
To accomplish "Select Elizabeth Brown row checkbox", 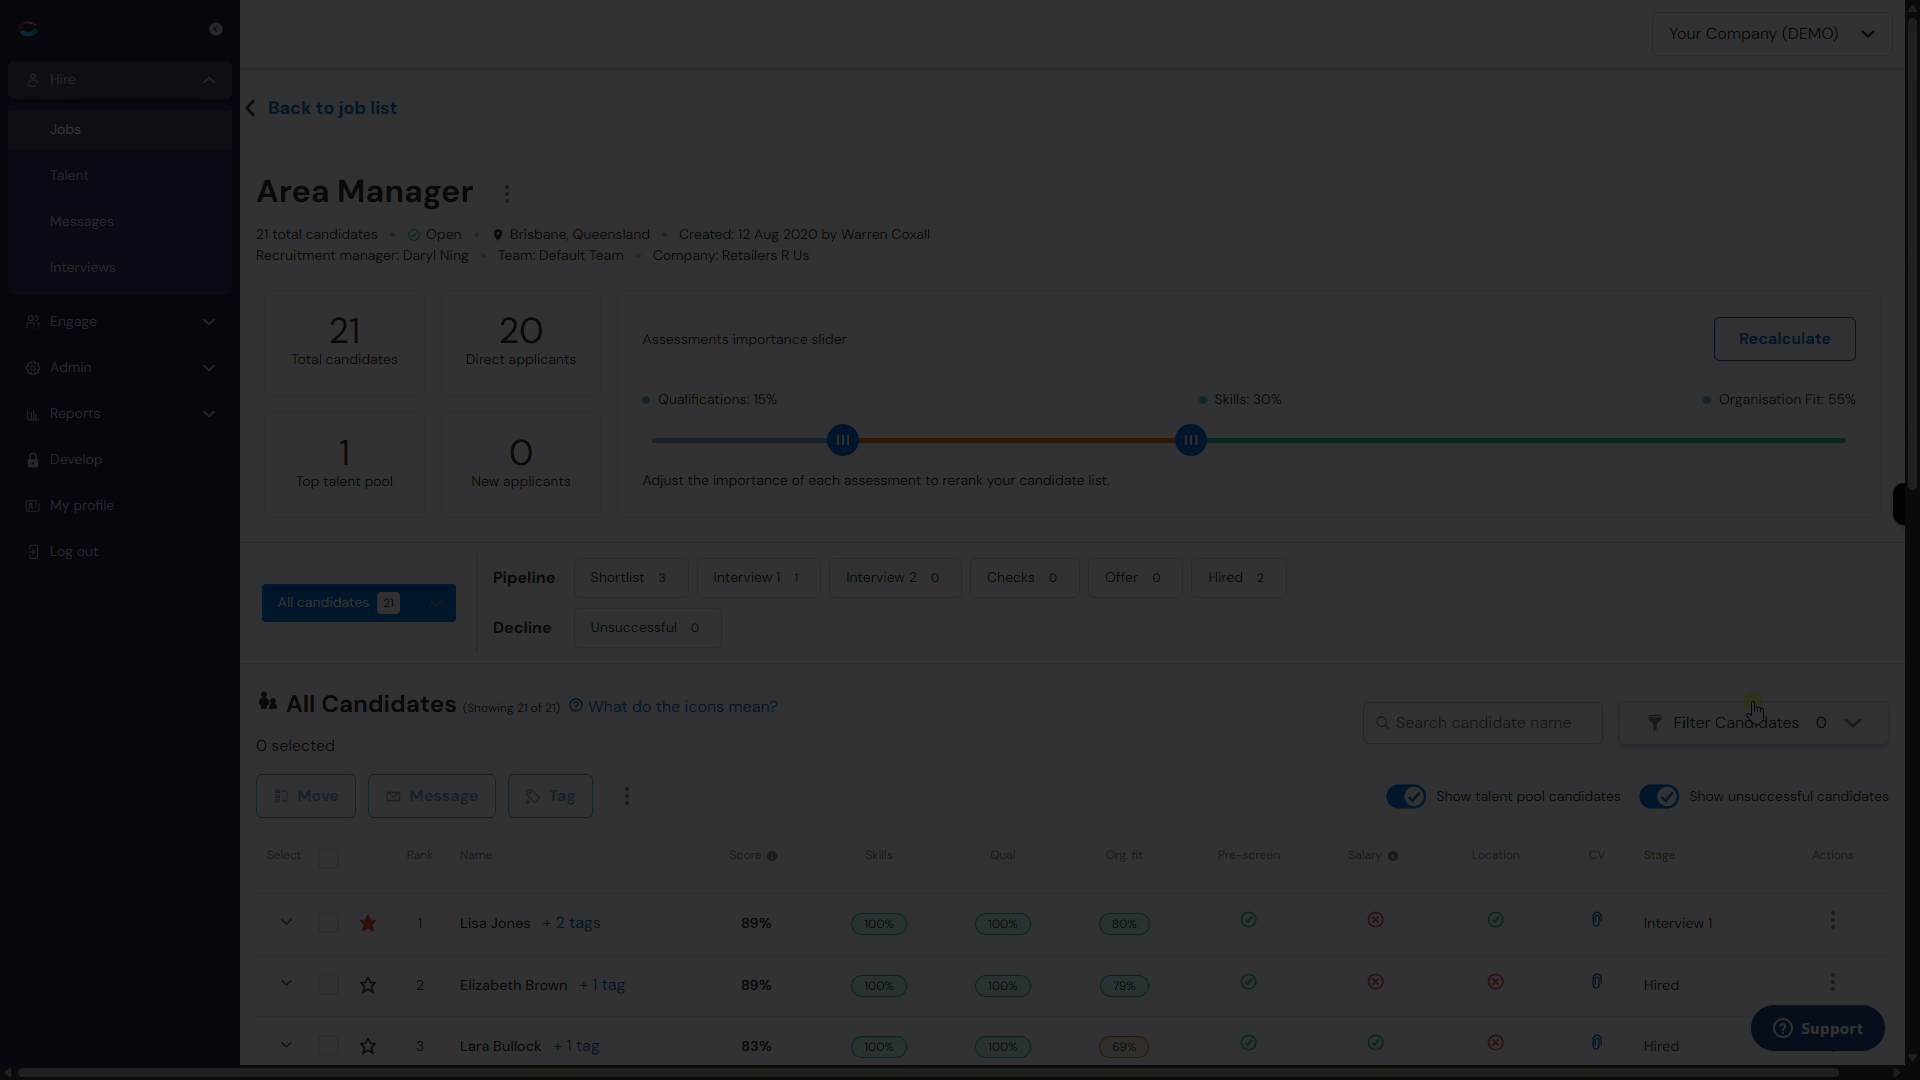I will 328,985.
